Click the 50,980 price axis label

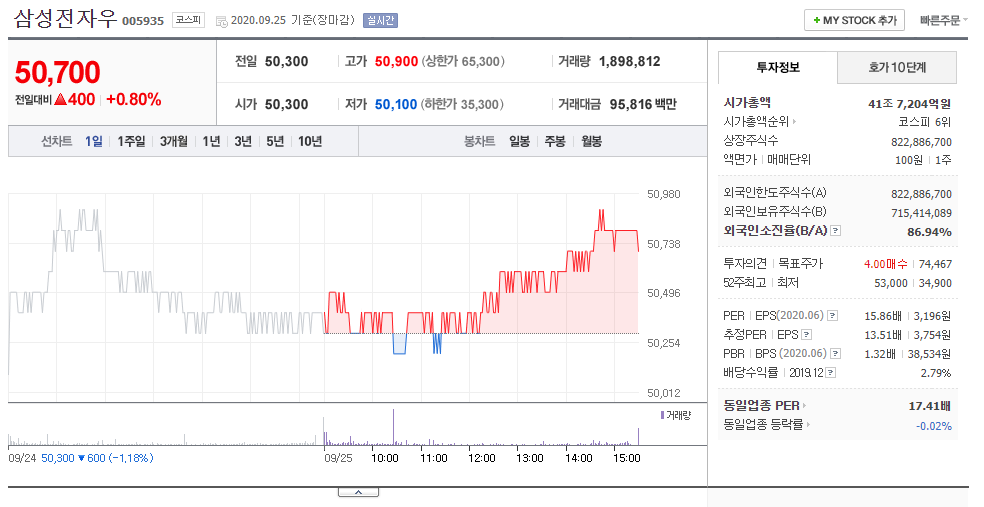coord(663,195)
